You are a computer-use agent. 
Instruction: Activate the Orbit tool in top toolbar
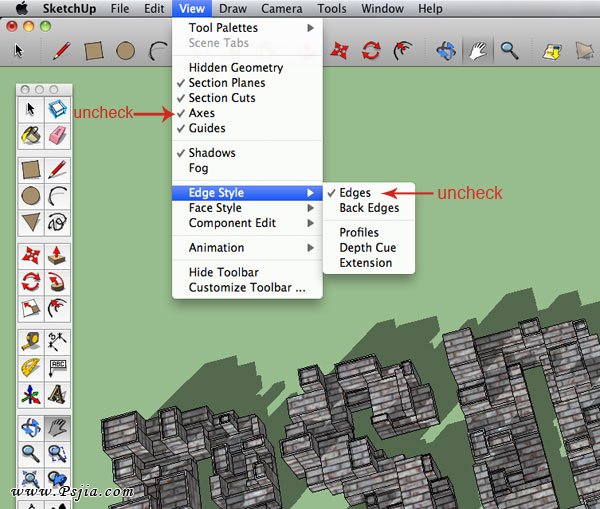[445, 49]
